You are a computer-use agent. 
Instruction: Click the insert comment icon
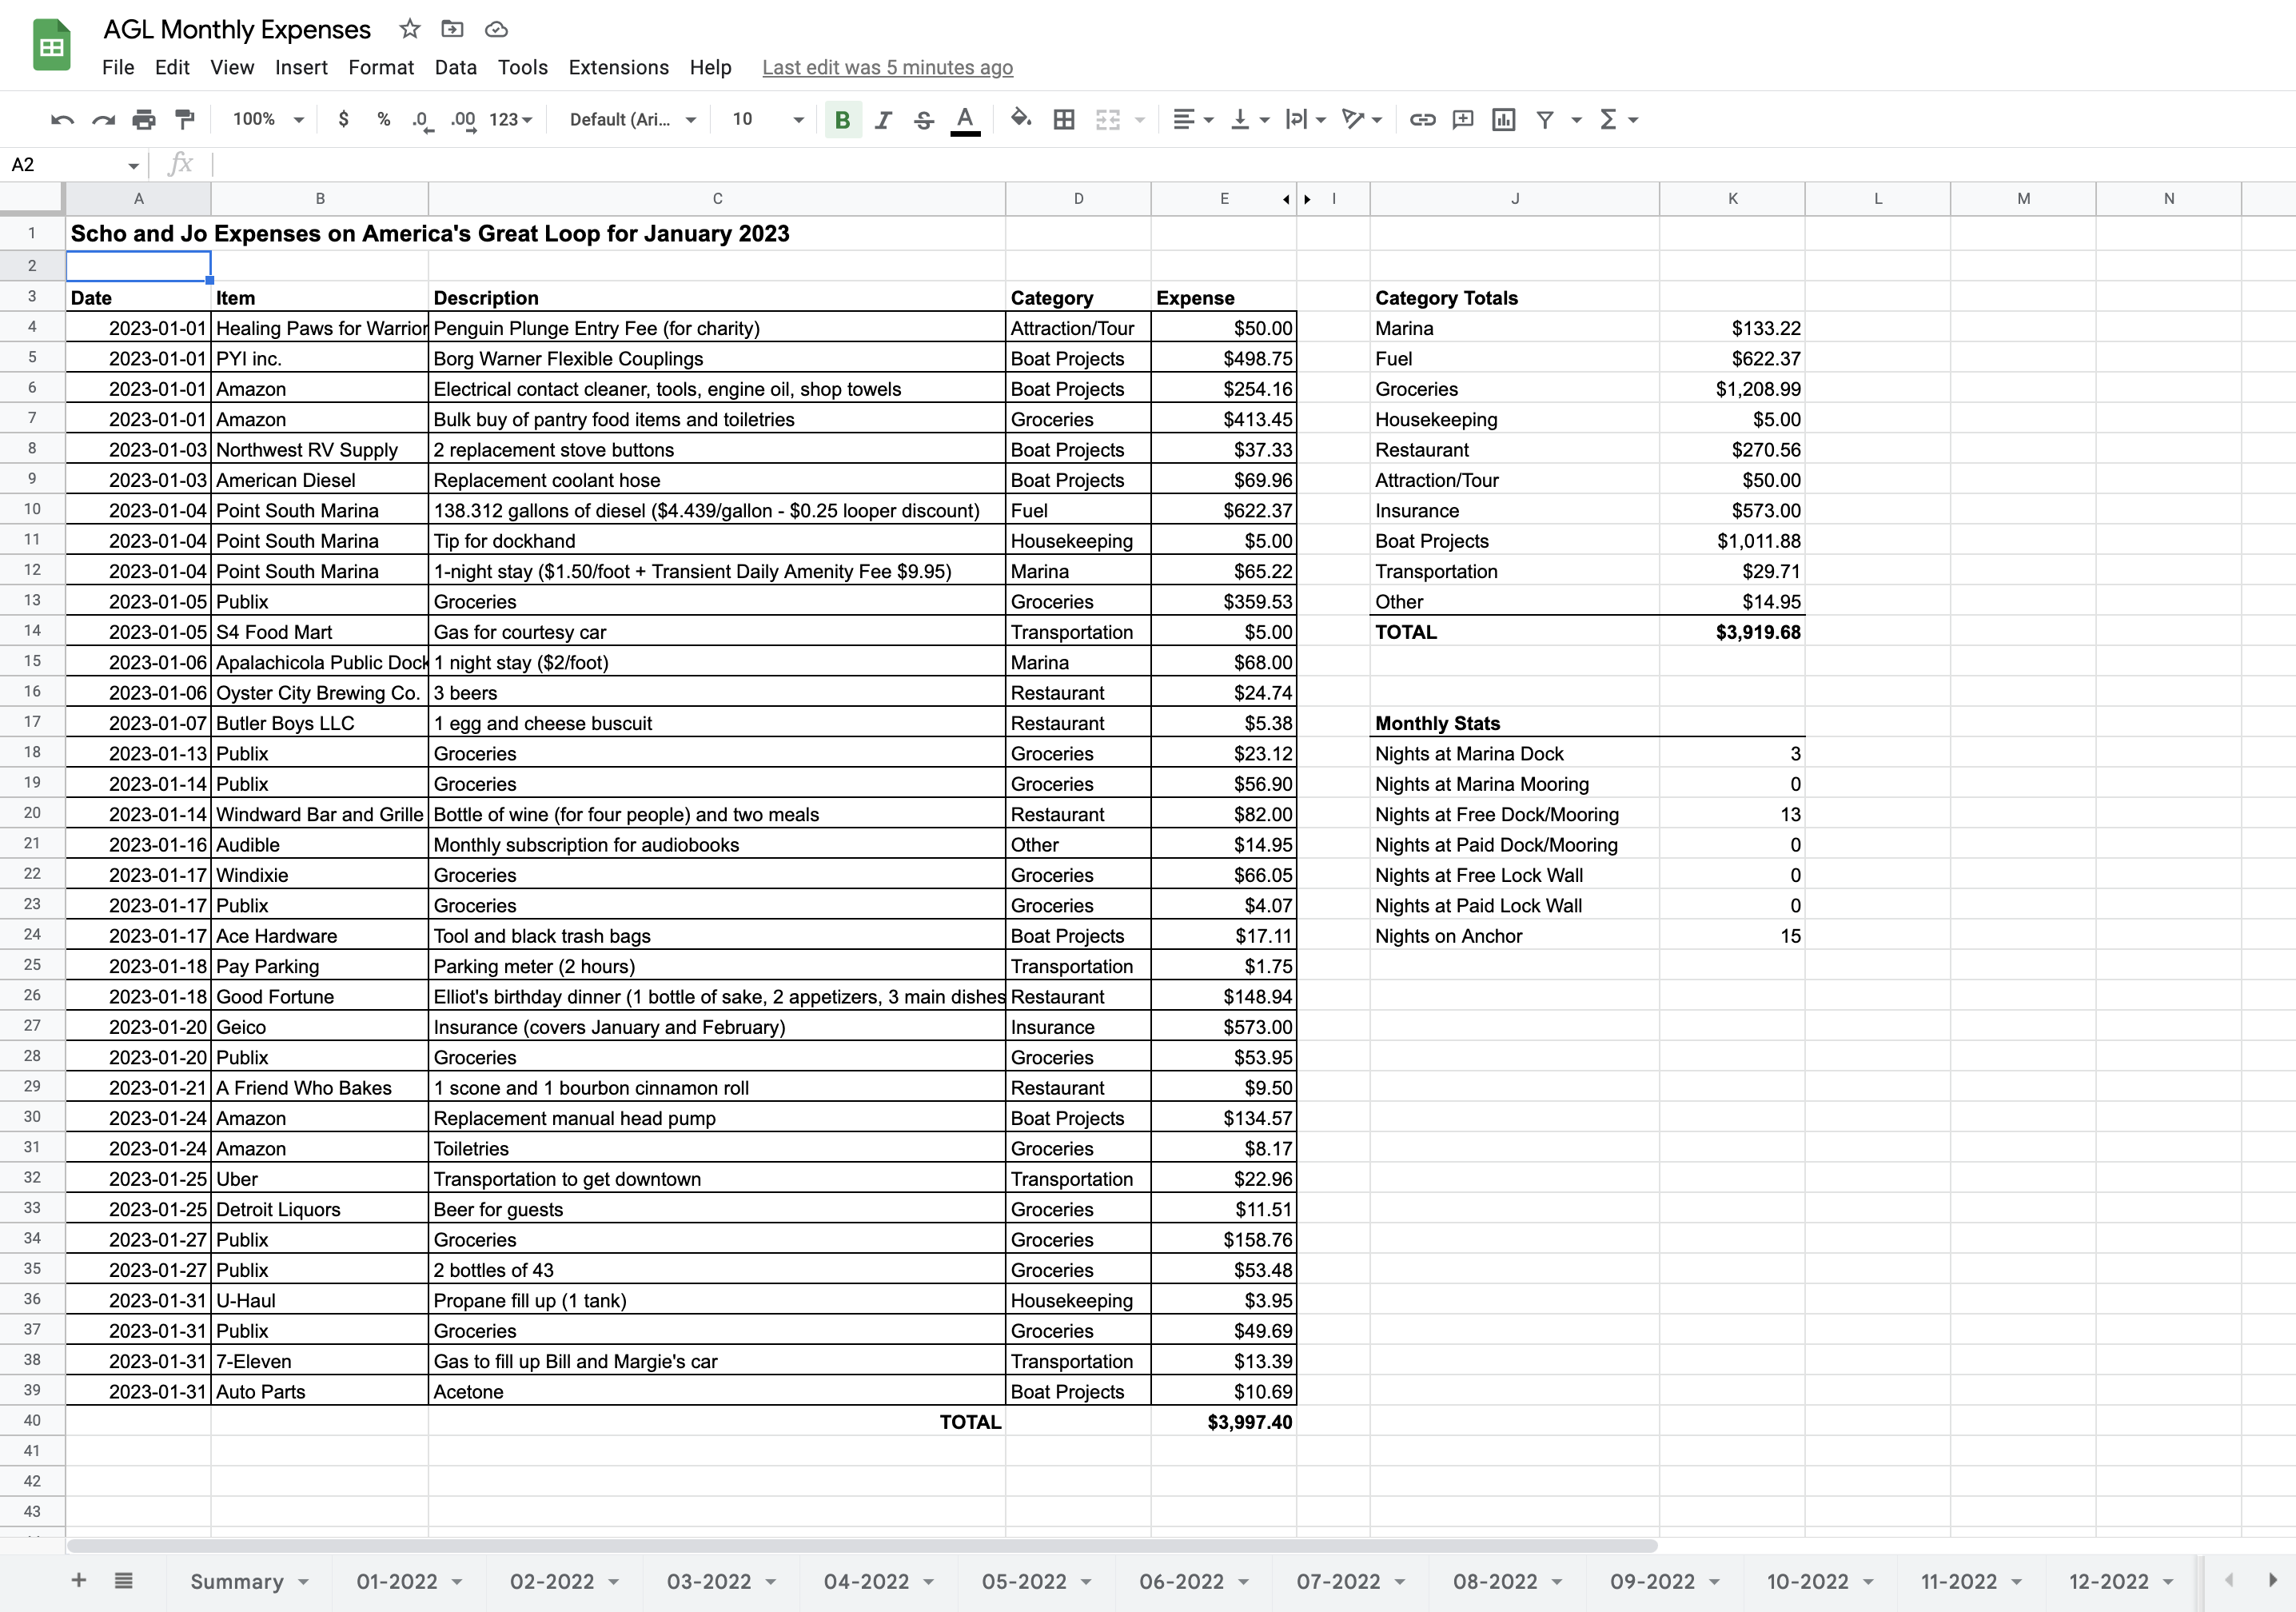pyautogui.click(x=1463, y=120)
